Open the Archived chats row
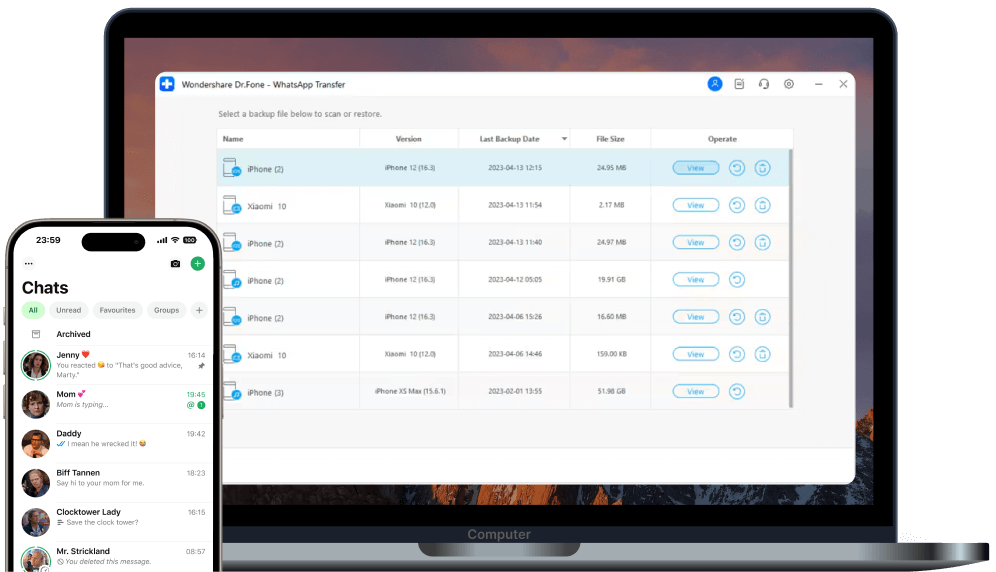This screenshot has height=572, width=996. (114, 334)
